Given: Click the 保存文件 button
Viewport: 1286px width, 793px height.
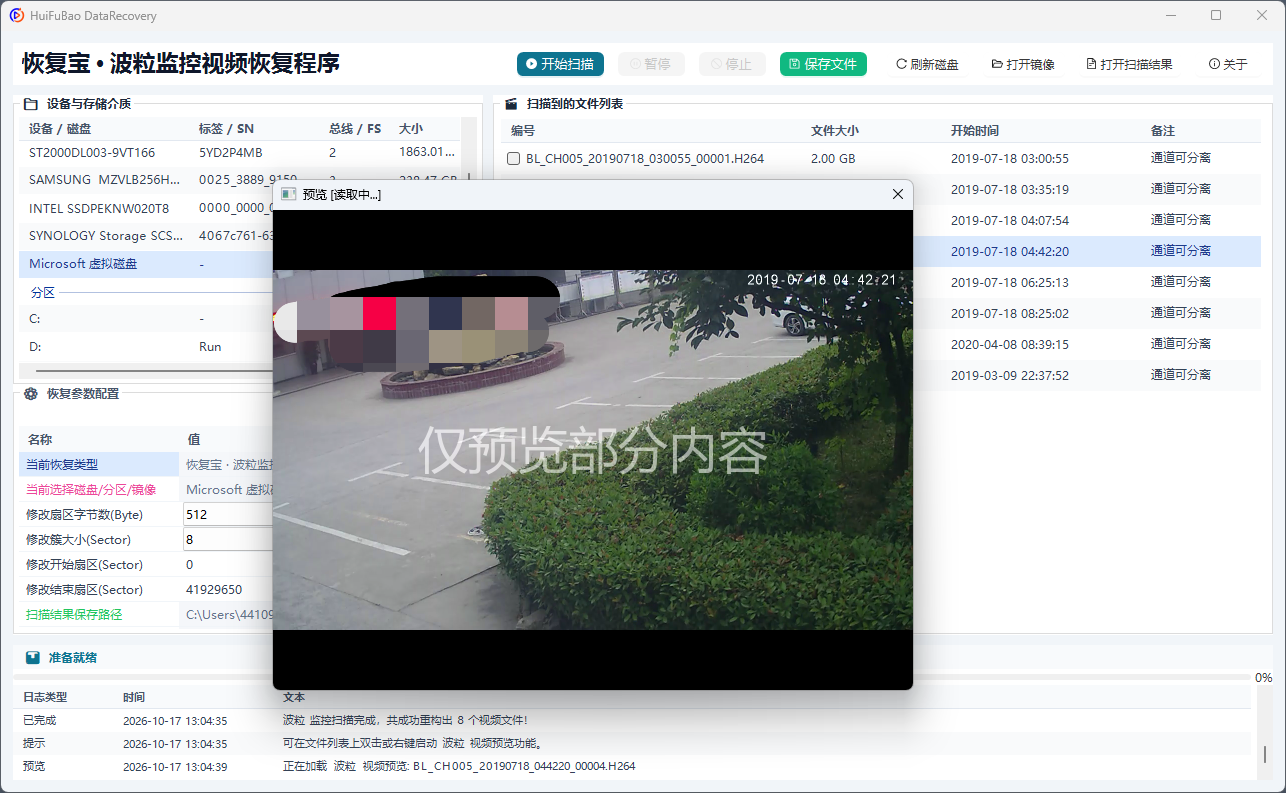Looking at the screenshot, I should click(823, 64).
